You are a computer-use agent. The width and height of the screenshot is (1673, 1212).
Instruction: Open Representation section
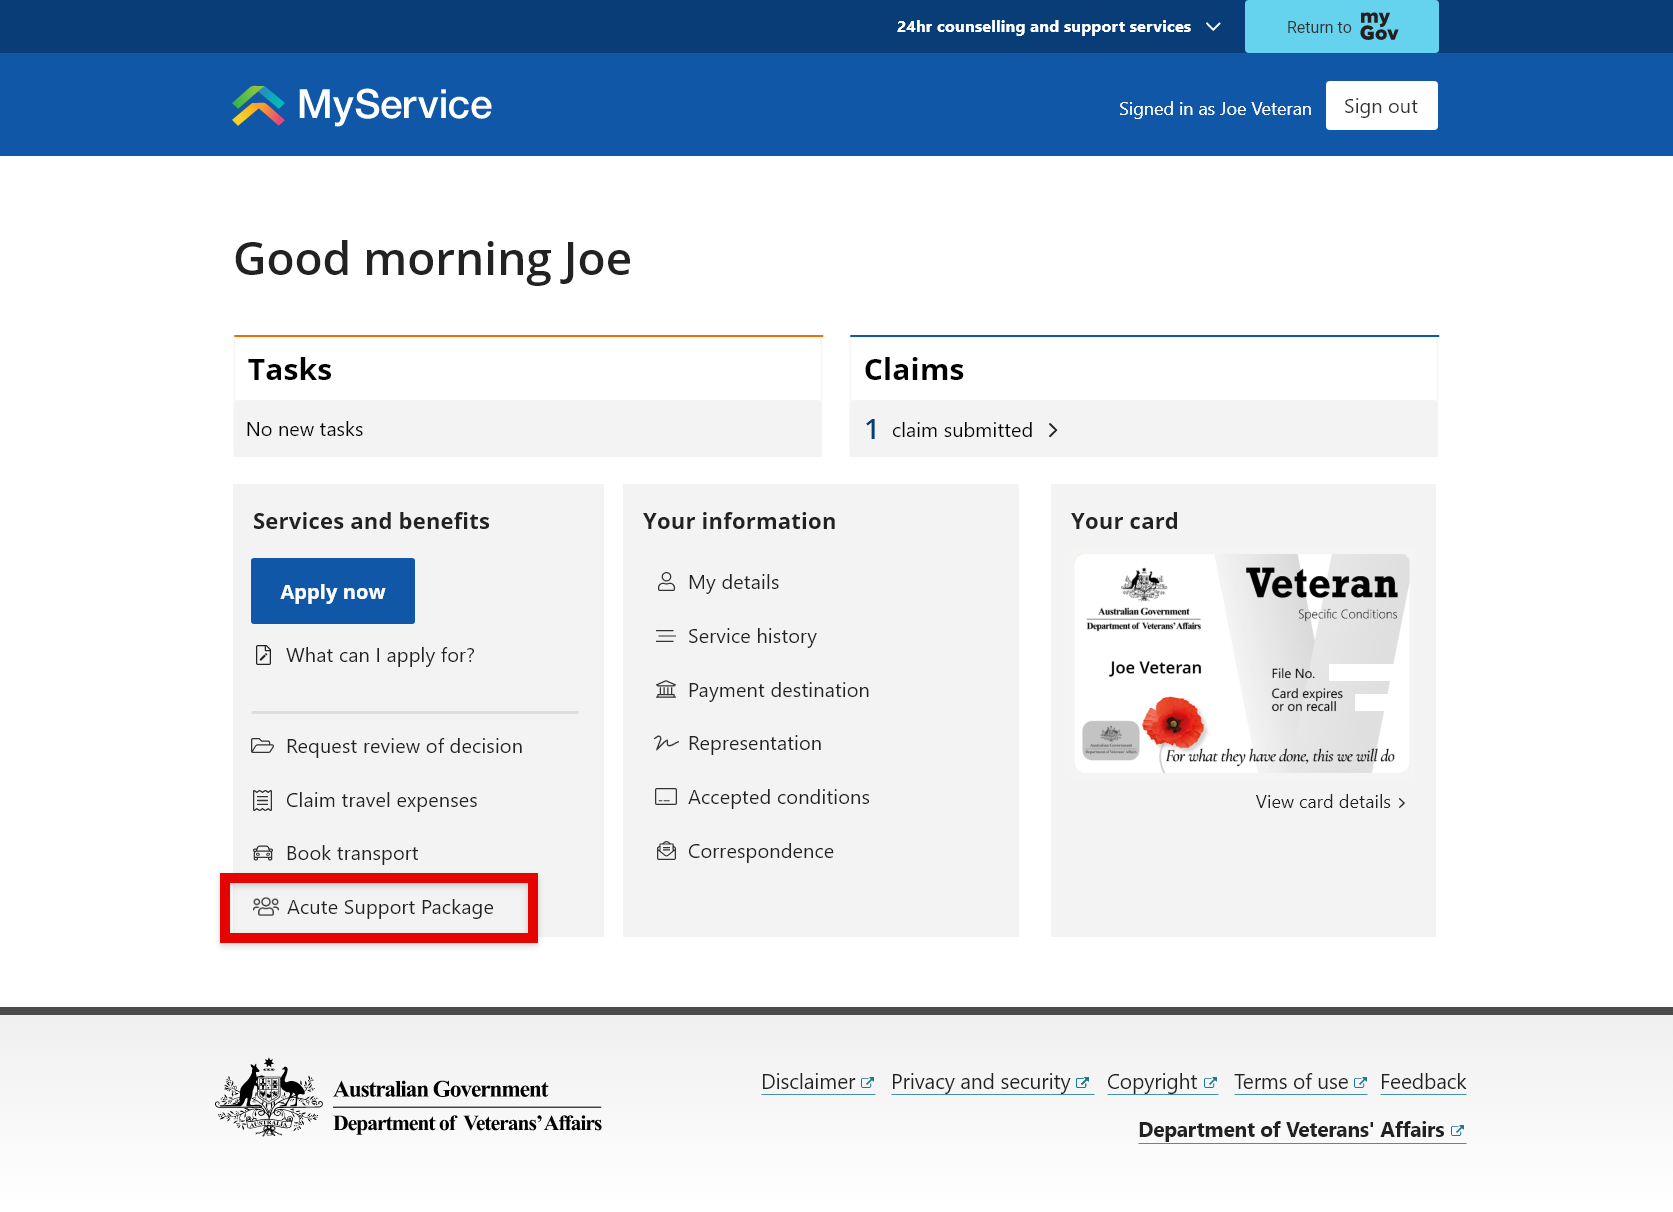pyautogui.click(x=754, y=743)
